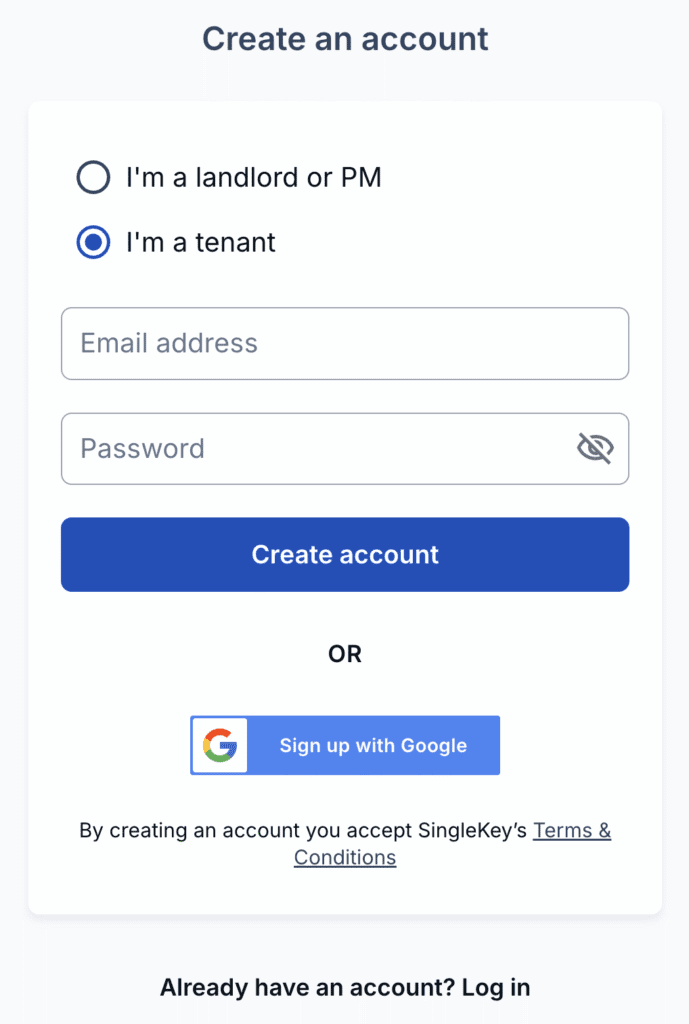The image size is (689, 1024).
Task: Click the "Sign up with Google" button text
Action: [x=373, y=746]
